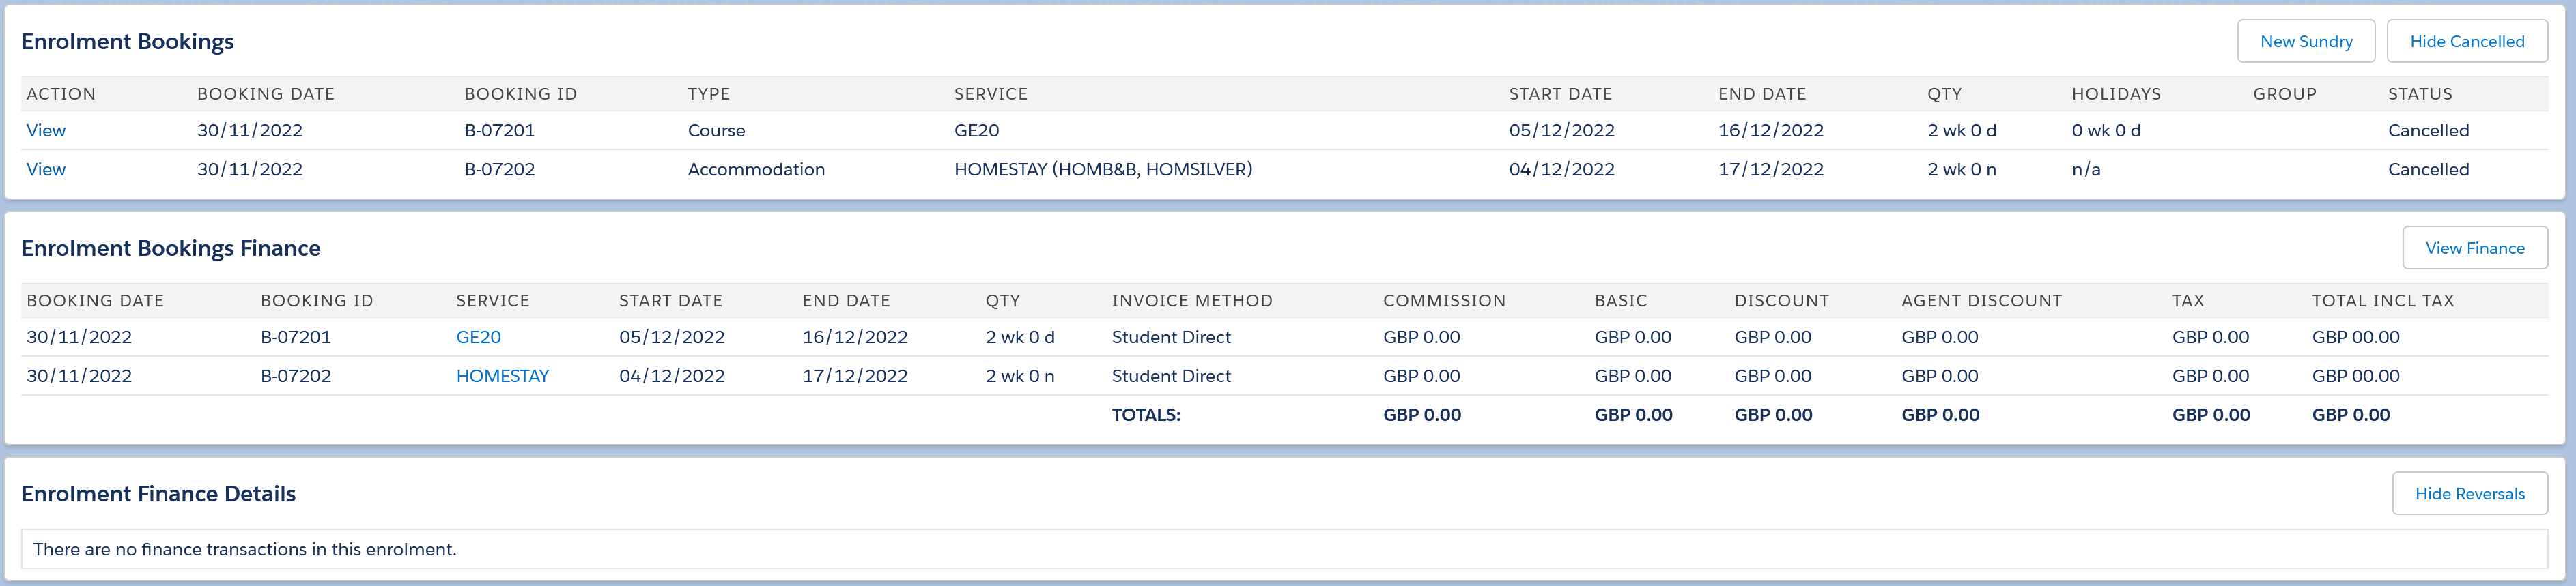Select the HOMESTAY (HOMB&B, HOMSILVER) service cell
This screenshot has height=586, width=2576.
1102,169
